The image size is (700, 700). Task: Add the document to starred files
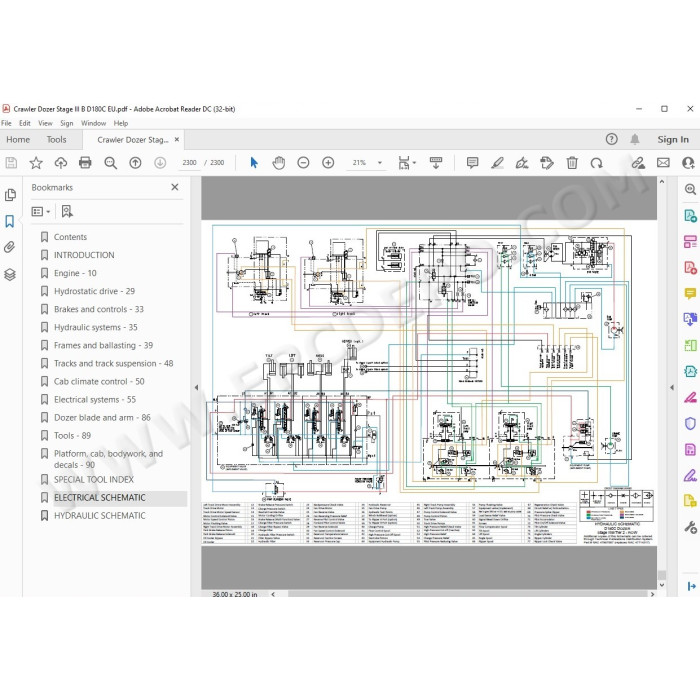tap(36, 163)
